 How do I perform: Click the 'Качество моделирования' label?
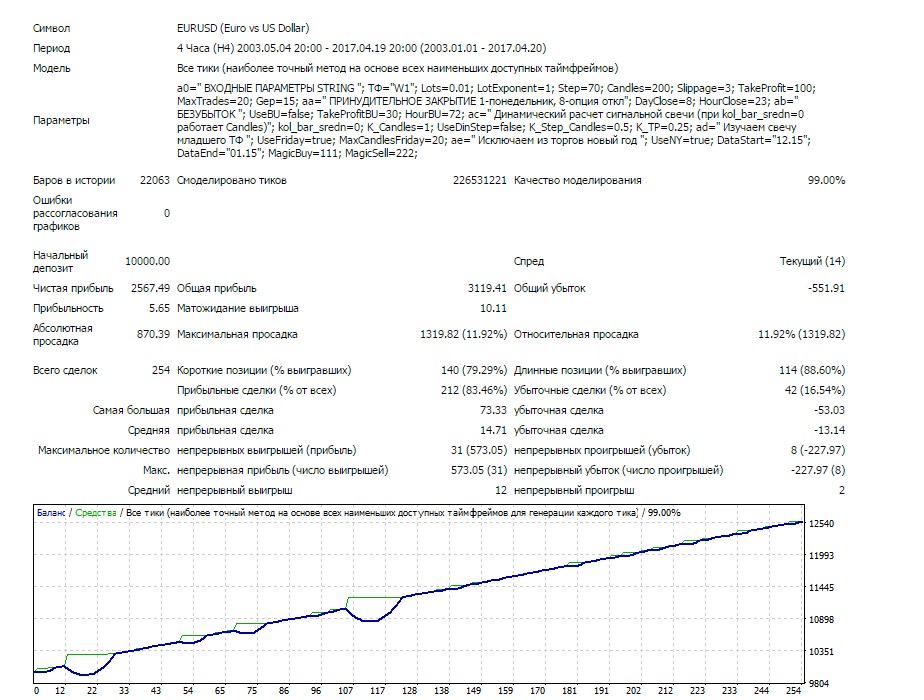[x=578, y=180]
